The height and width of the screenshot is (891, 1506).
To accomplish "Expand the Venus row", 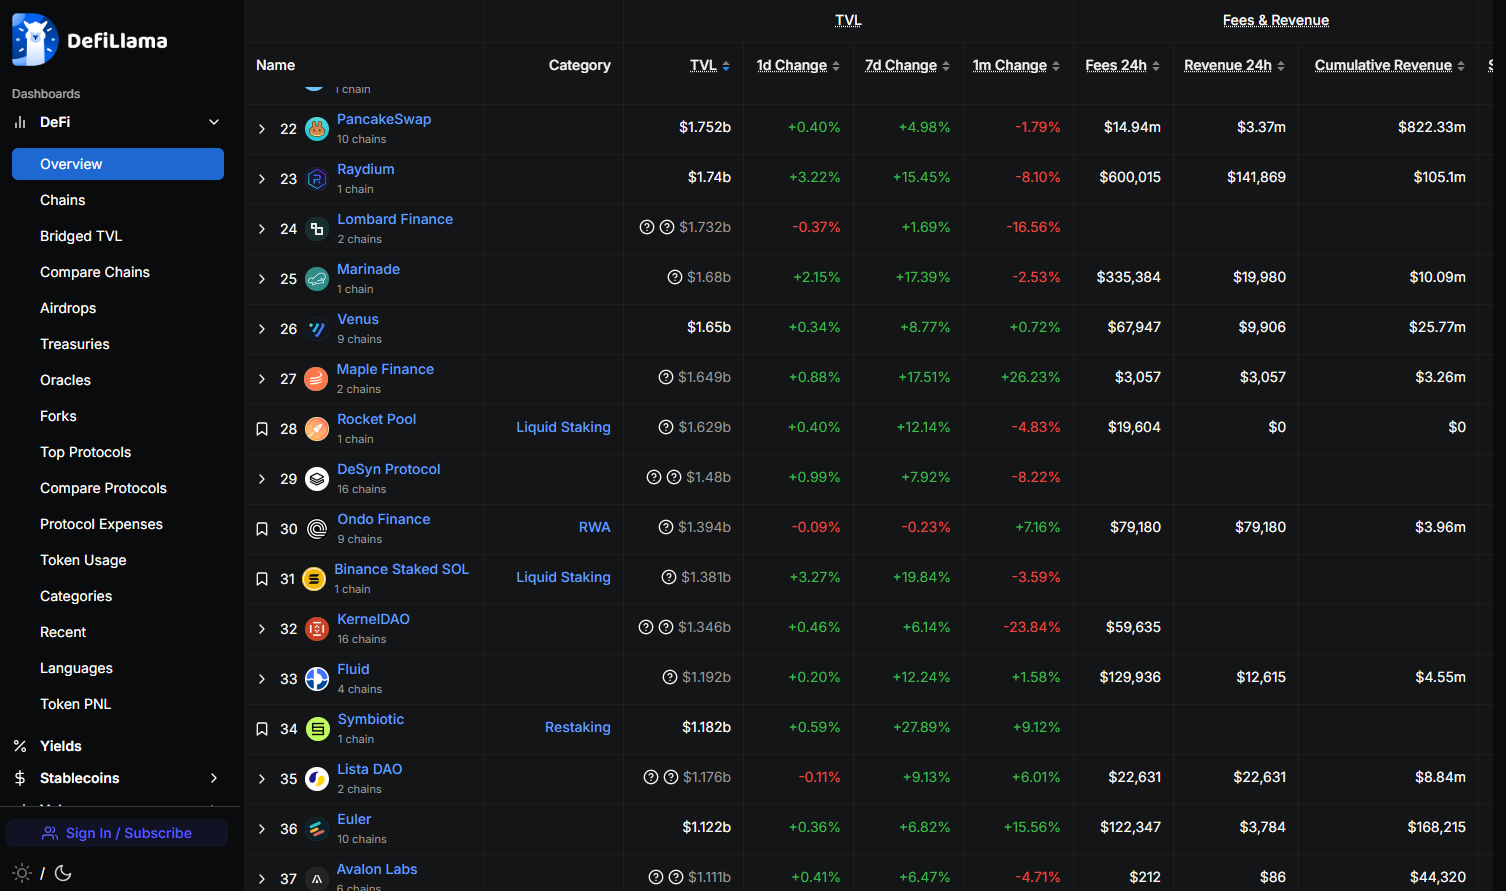I will tap(262, 329).
